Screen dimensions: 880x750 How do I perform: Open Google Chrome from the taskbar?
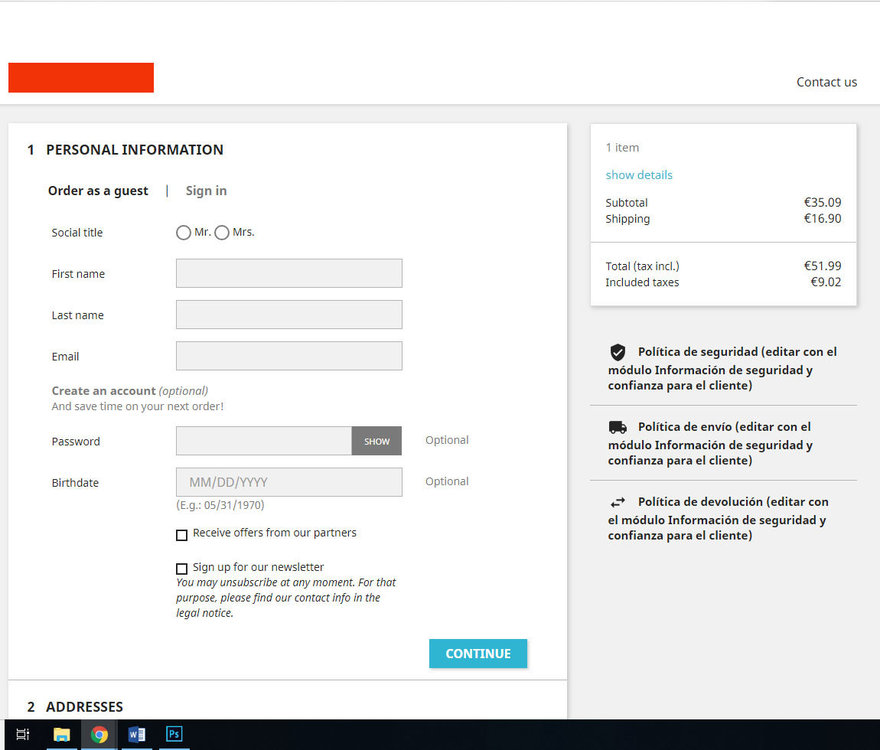point(100,734)
